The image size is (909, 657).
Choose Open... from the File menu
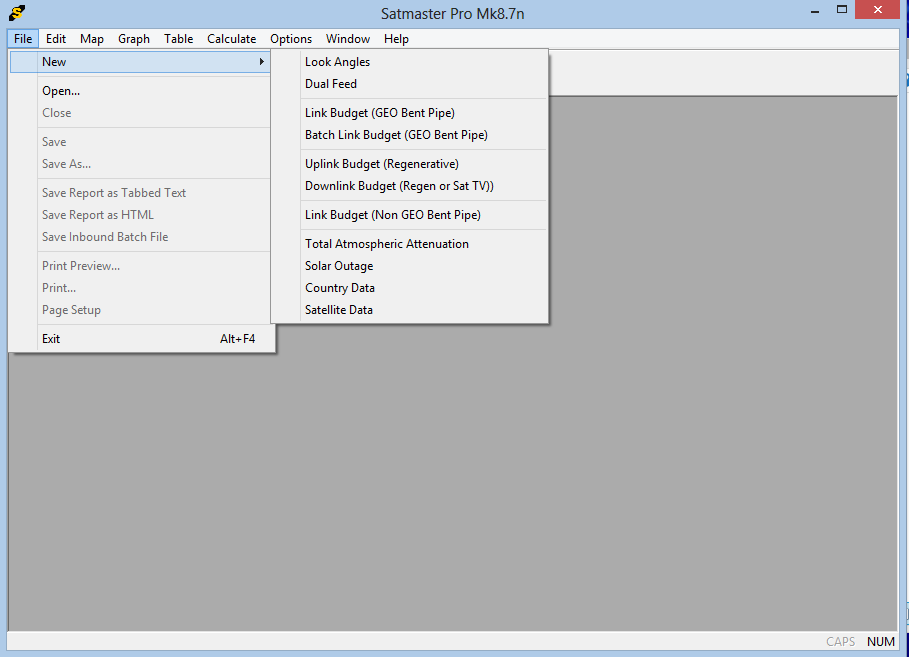coord(140,91)
